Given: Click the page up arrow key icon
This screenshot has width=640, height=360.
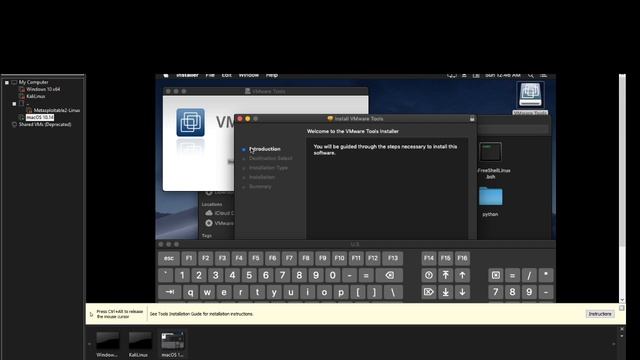Looking at the screenshot, I should click(x=462, y=276).
